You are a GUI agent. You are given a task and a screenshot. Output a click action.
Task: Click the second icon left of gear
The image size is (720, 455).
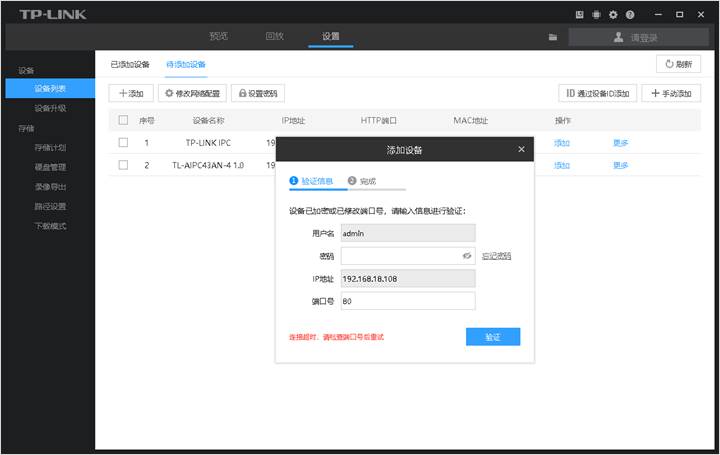(596, 14)
